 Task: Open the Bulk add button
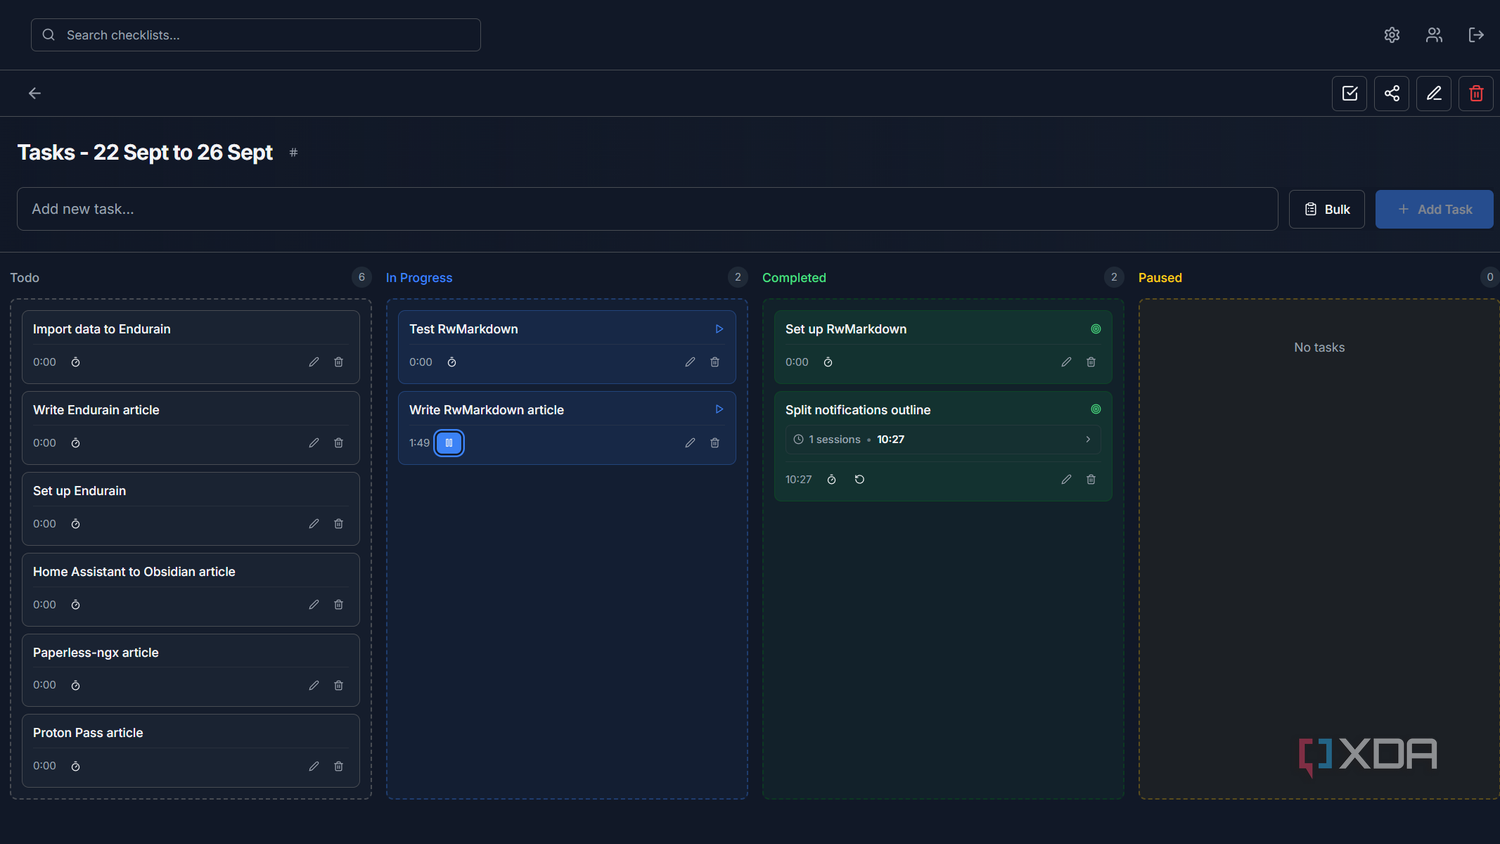pos(1327,209)
